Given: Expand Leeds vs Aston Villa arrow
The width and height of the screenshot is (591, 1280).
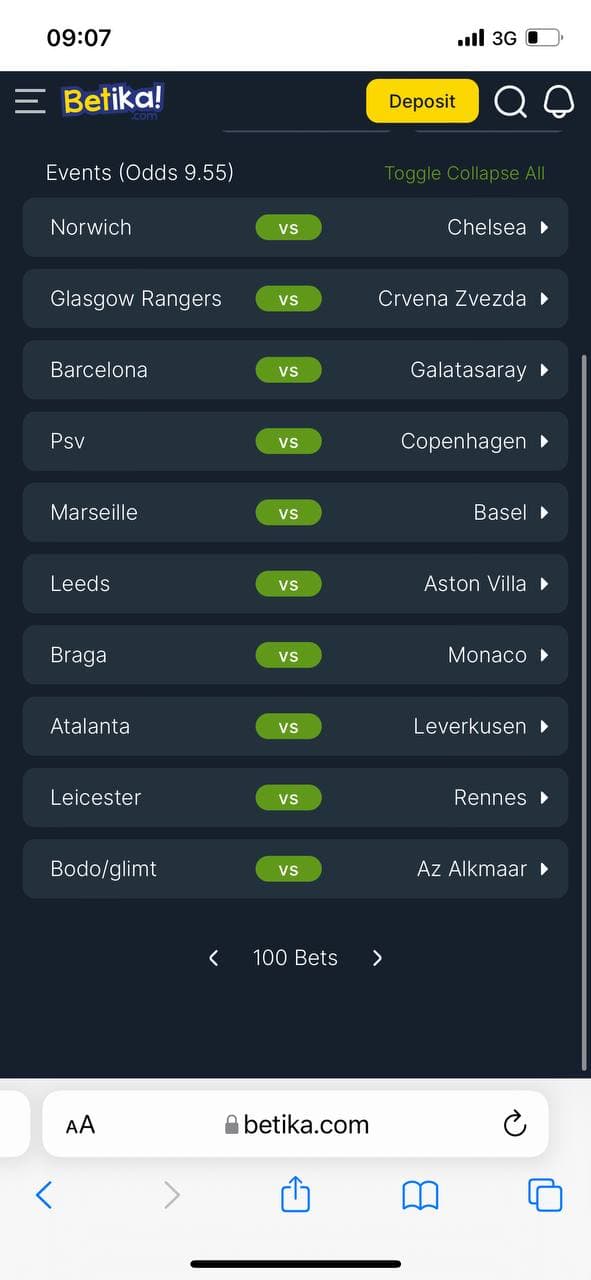Looking at the screenshot, I should tap(544, 584).
